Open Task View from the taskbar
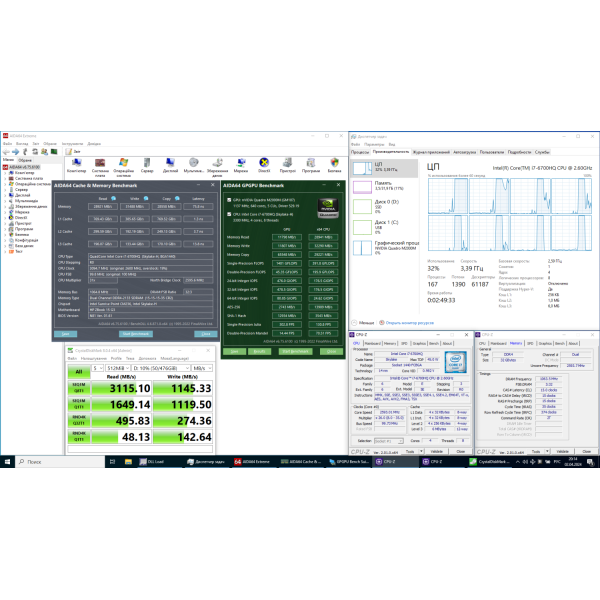The image size is (600, 600). 112,462
